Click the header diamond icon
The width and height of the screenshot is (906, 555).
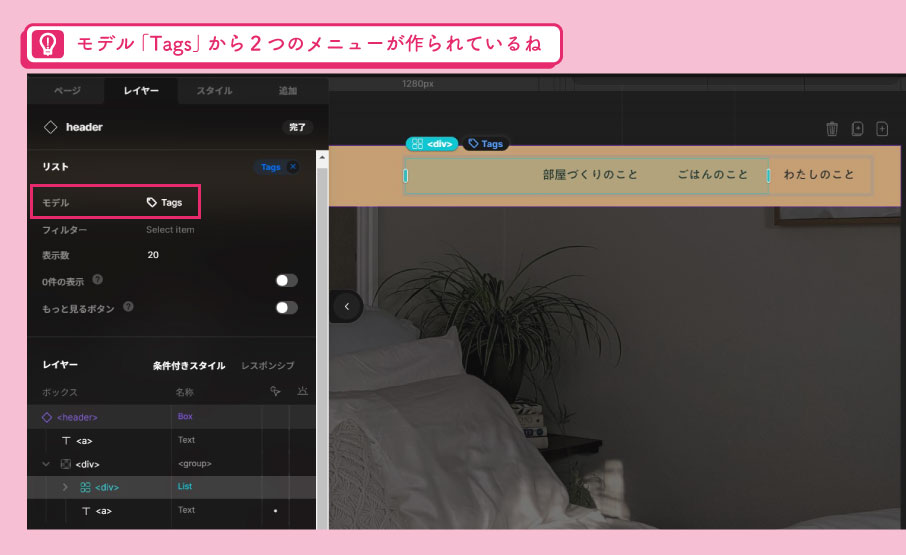tap(50, 127)
